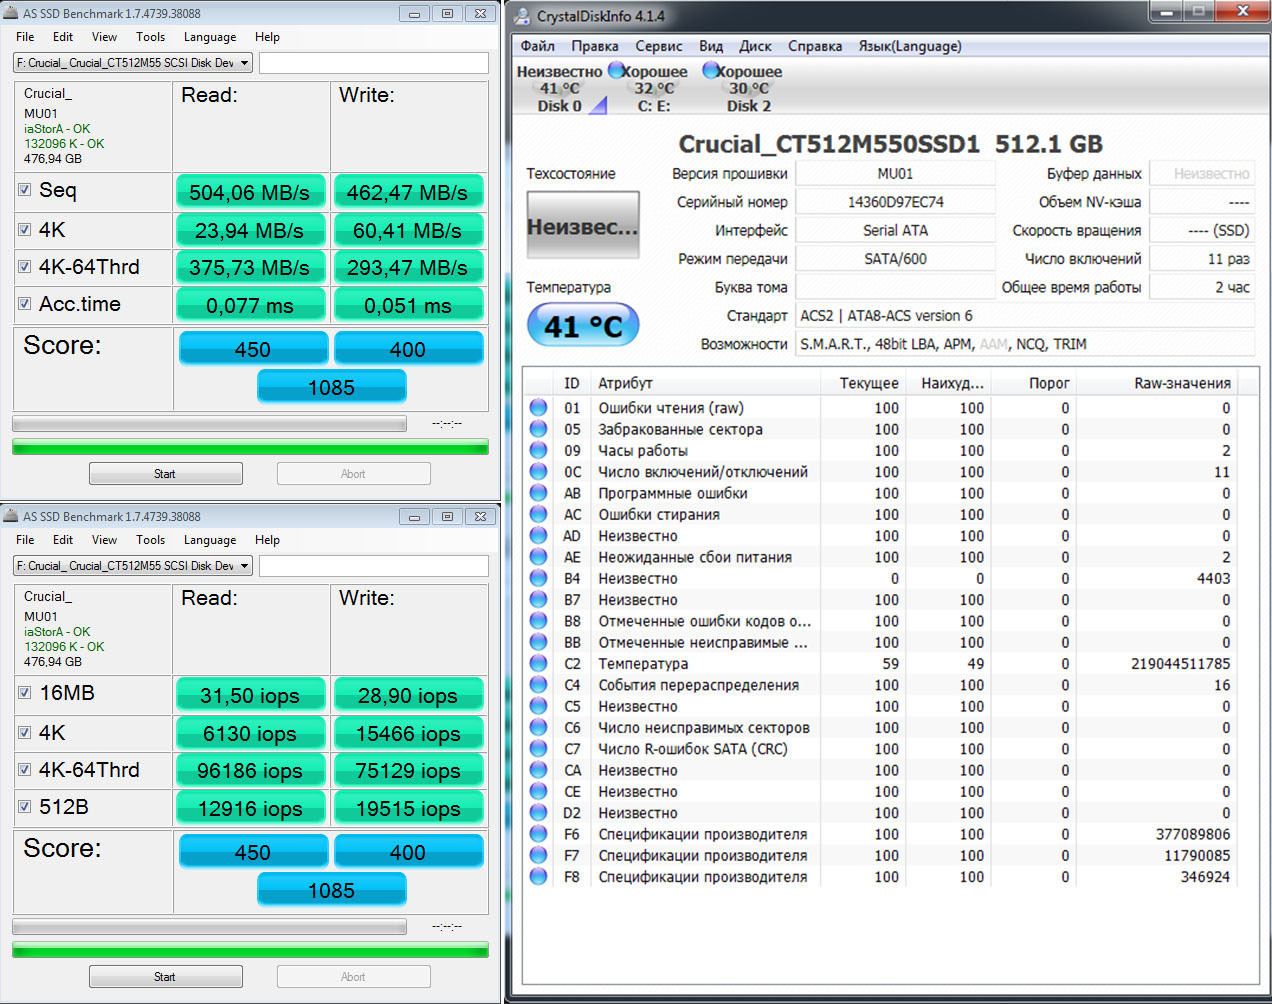Click Abort button in top AS SSD window
Viewport: 1272px width, 1004px height.
[354, 474]
